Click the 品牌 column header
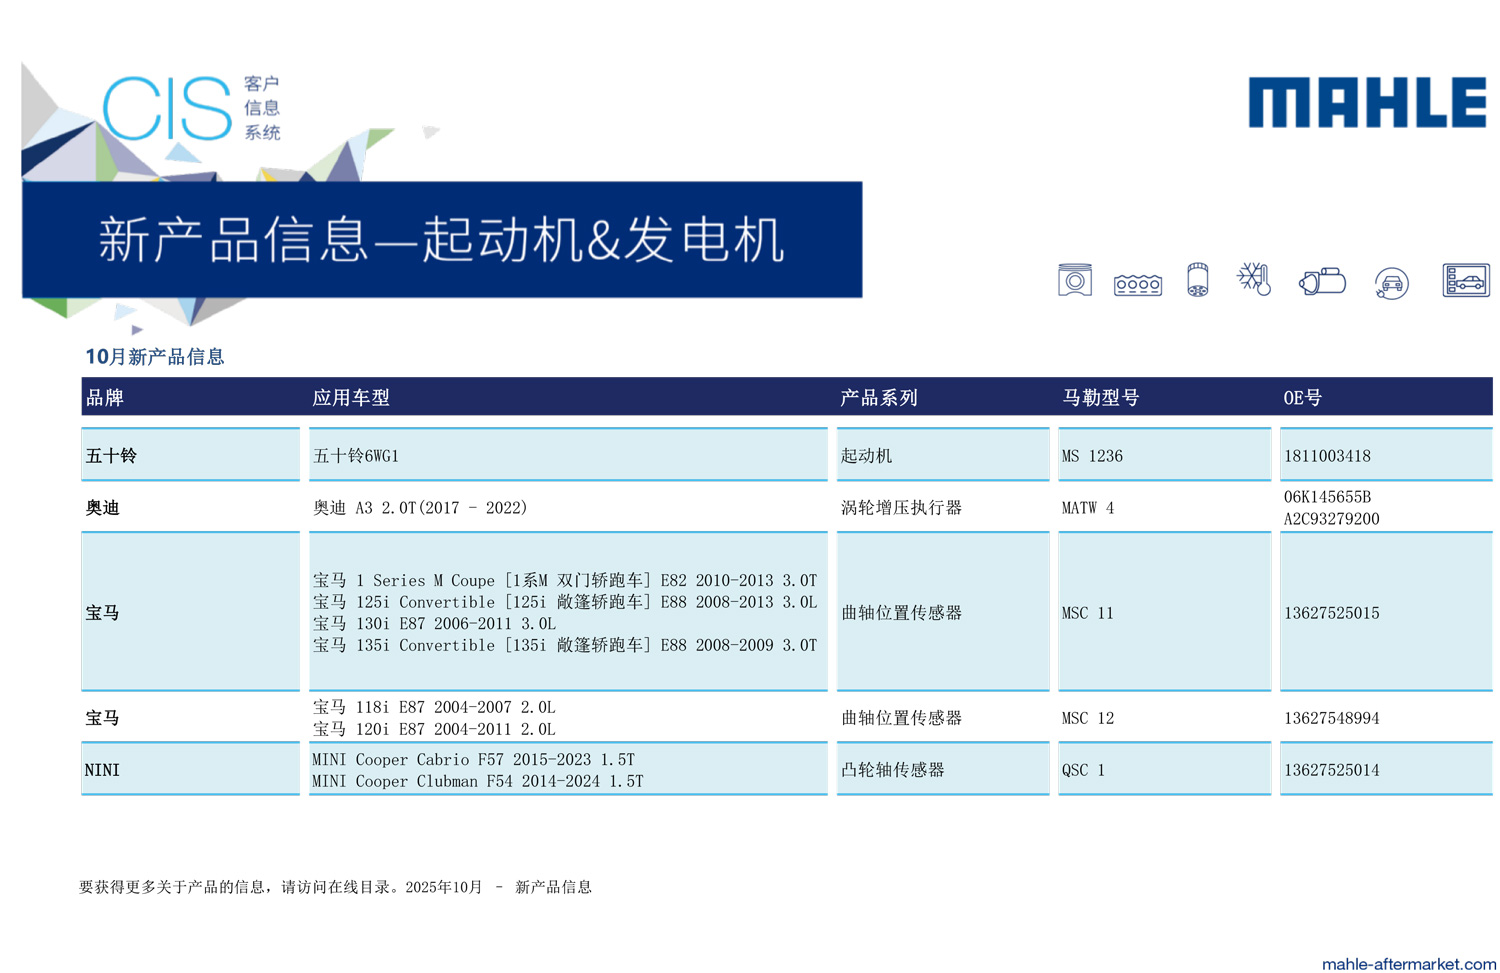This screenshot has height=973, width=1500. click(105, 398)
